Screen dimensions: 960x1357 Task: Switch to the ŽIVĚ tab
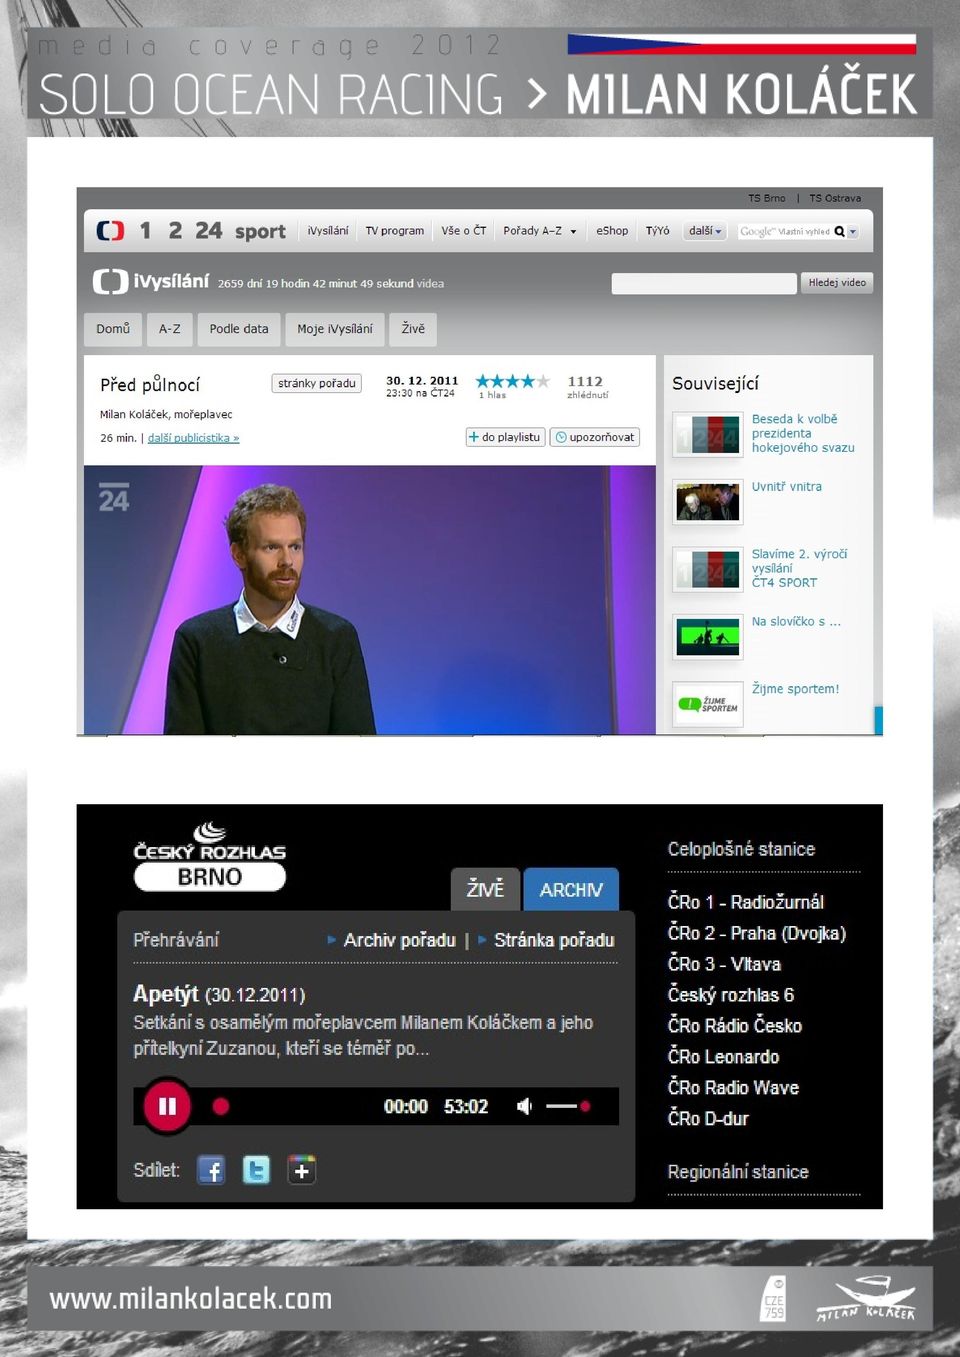coord(485,889)
